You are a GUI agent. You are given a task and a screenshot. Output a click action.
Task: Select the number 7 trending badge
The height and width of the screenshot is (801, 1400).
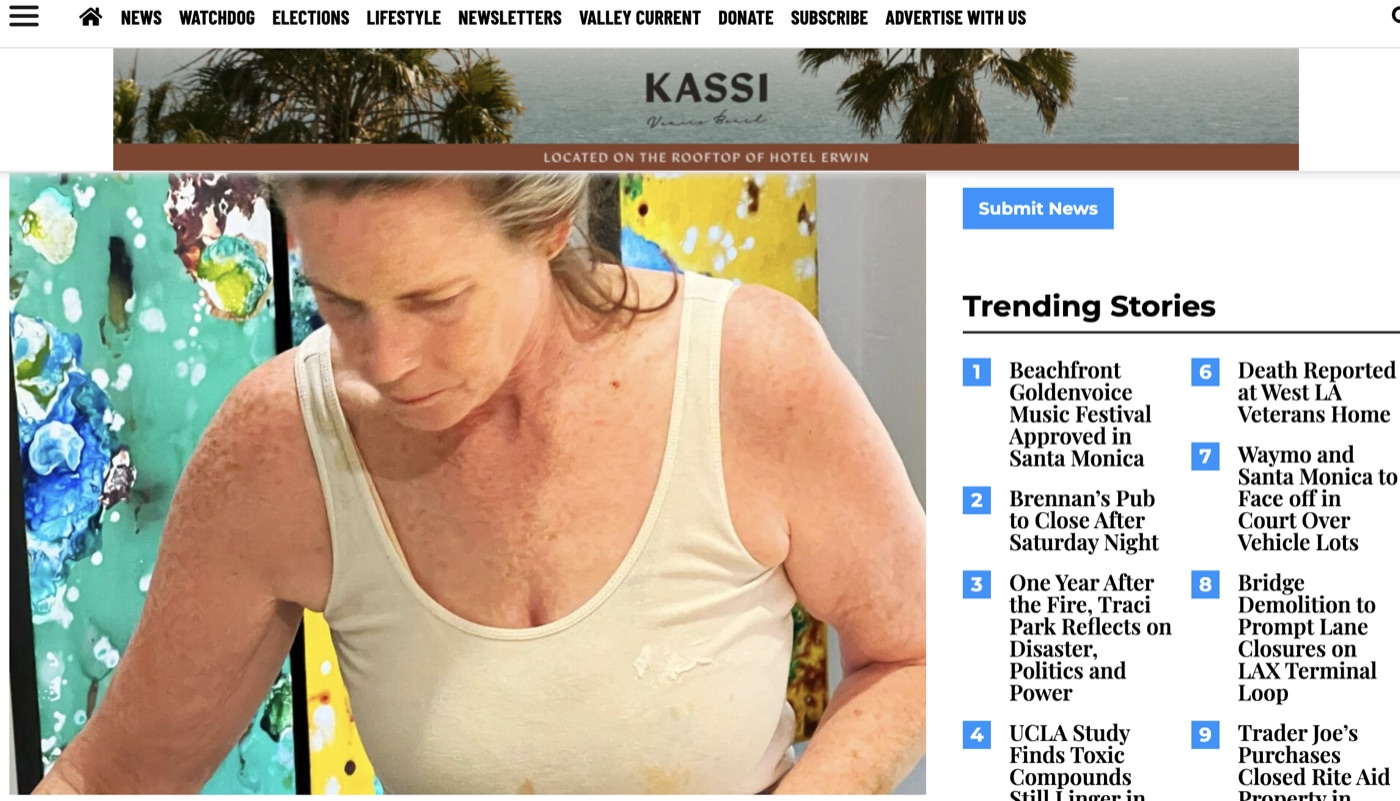(x=1205, y=456)
